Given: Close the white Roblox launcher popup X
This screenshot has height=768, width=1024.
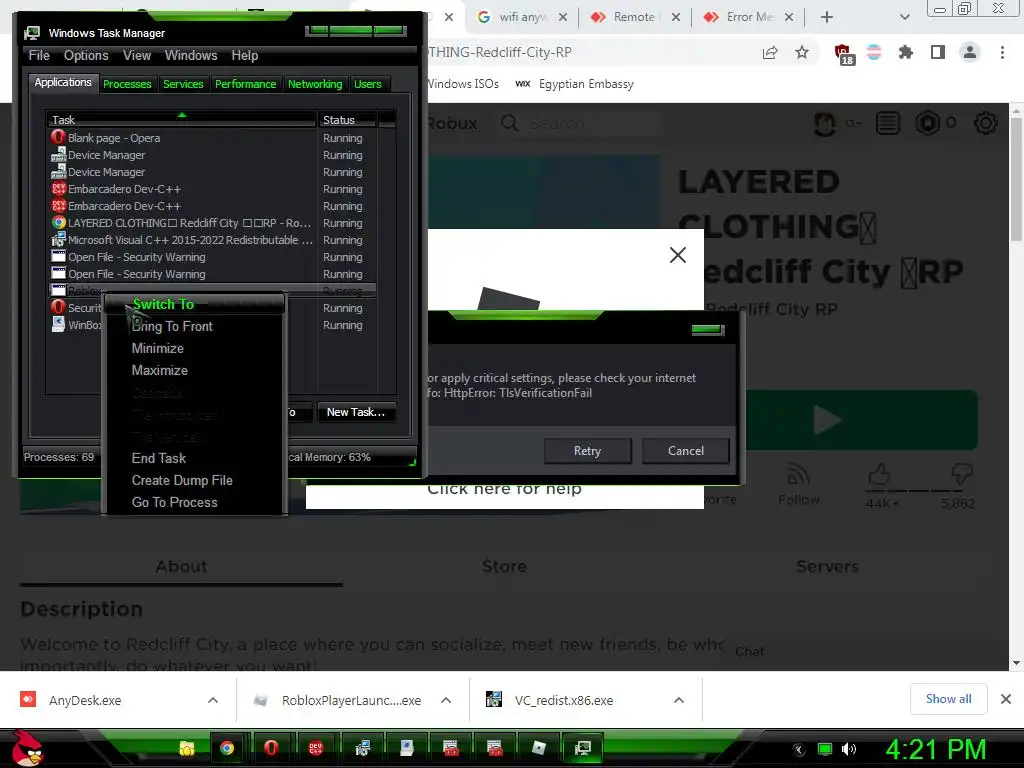Looking at the screenshot, I should point(678,255).
